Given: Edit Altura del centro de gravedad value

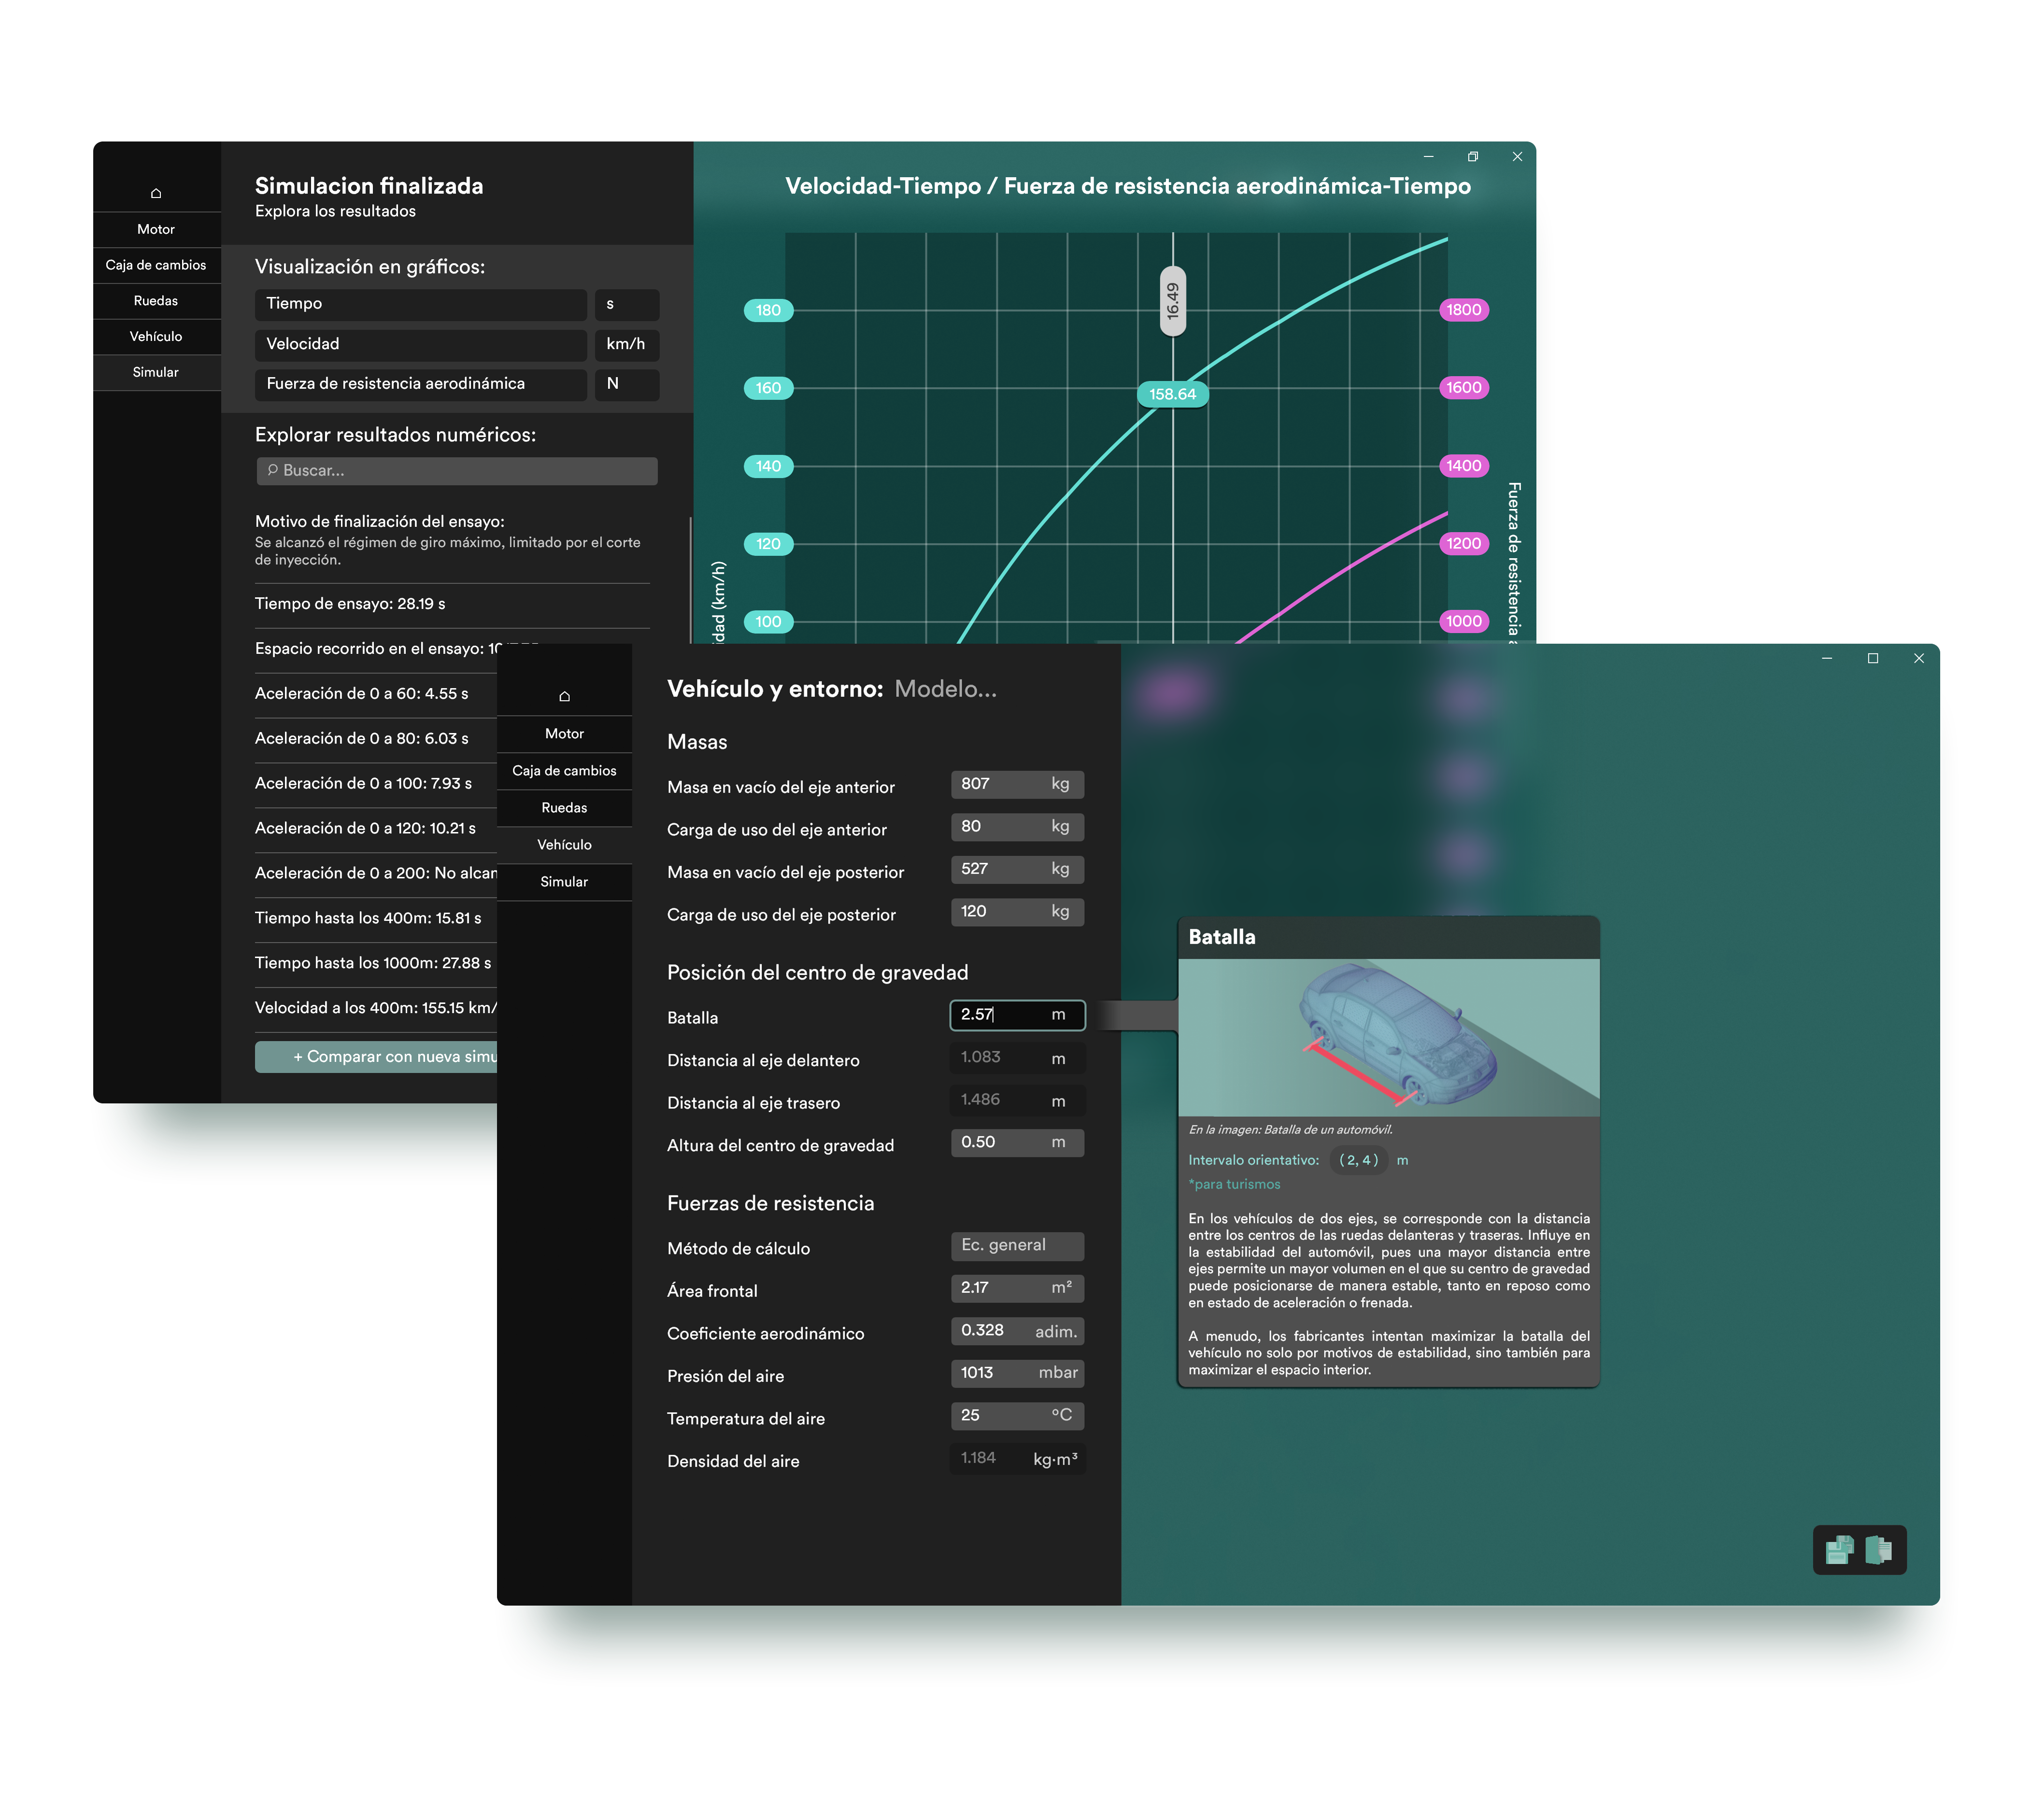Looking at the screenshot, I should coord(1017,1143).
